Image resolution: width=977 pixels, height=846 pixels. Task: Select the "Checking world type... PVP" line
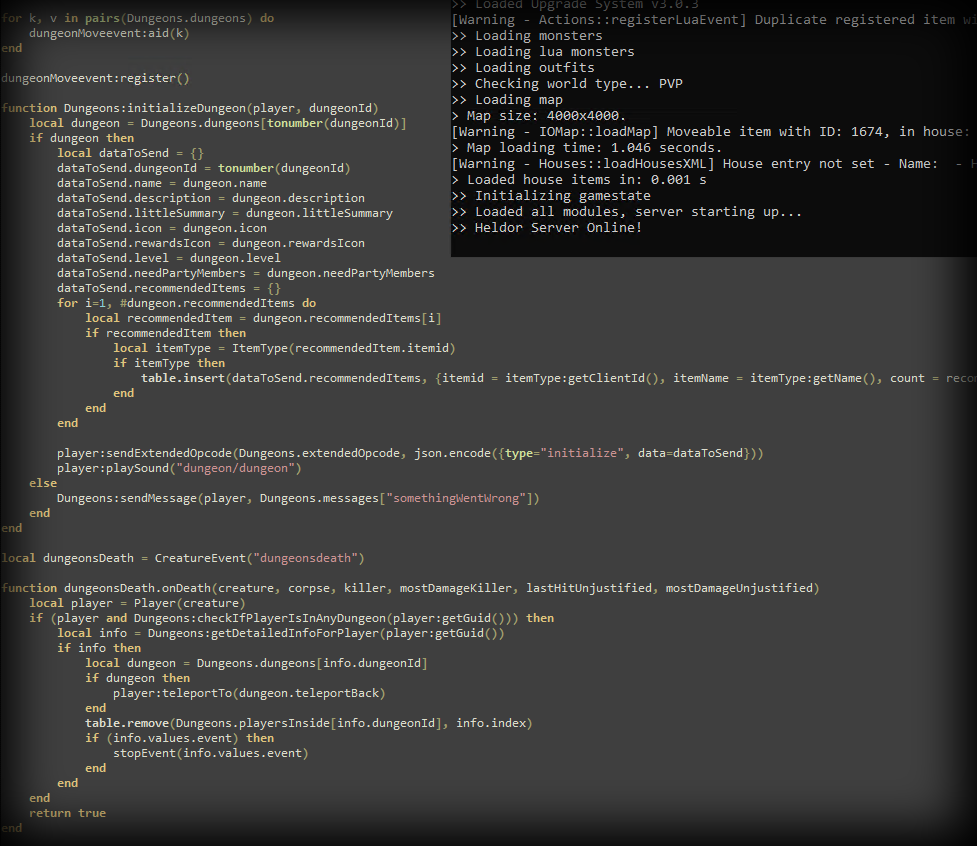567,84
